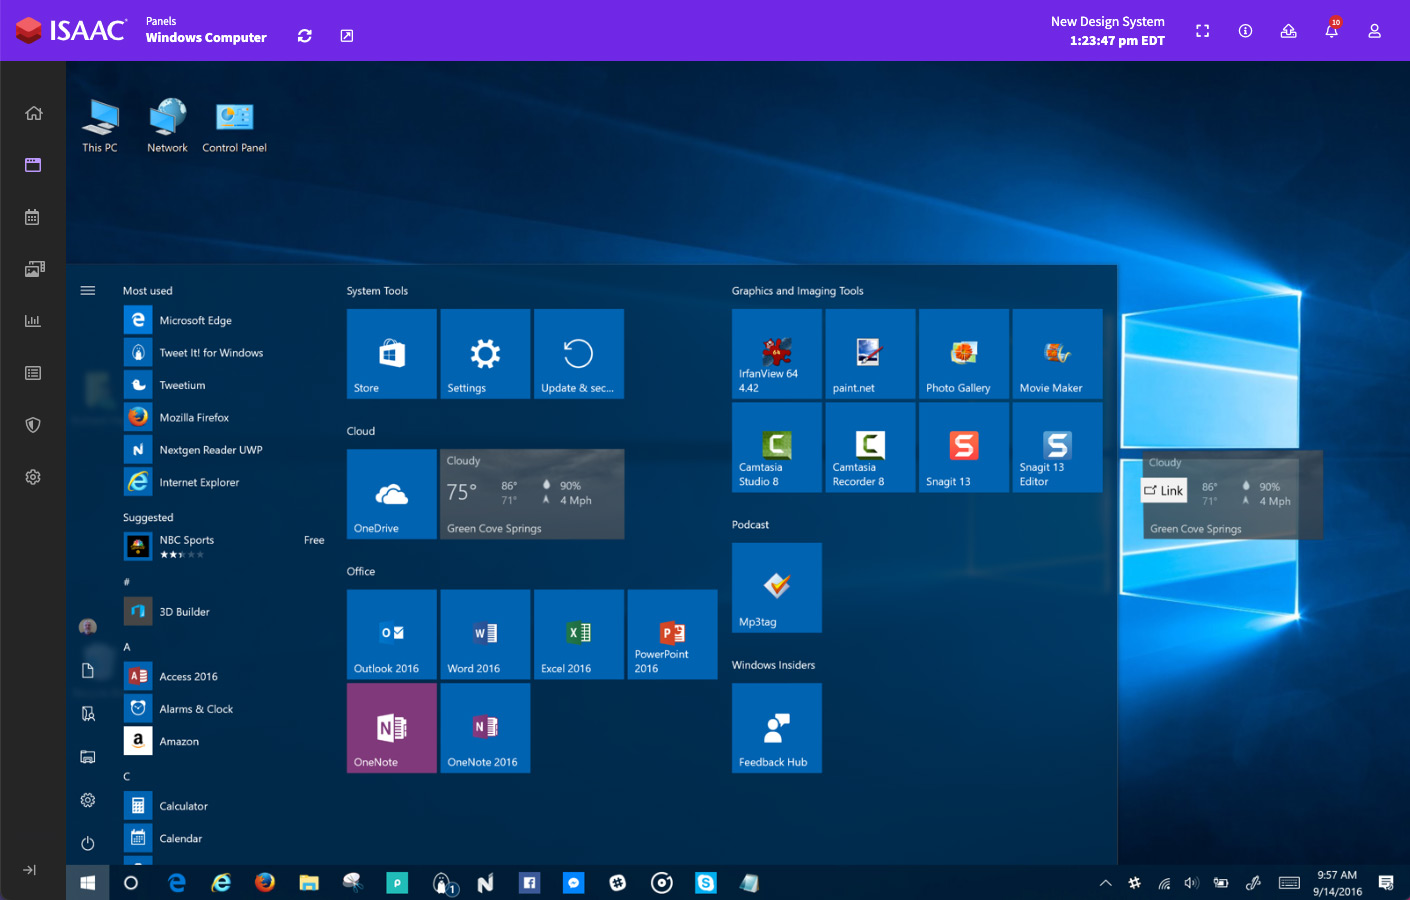
Task: Click the Control Panel desktop icon
Action: (235, 126)
